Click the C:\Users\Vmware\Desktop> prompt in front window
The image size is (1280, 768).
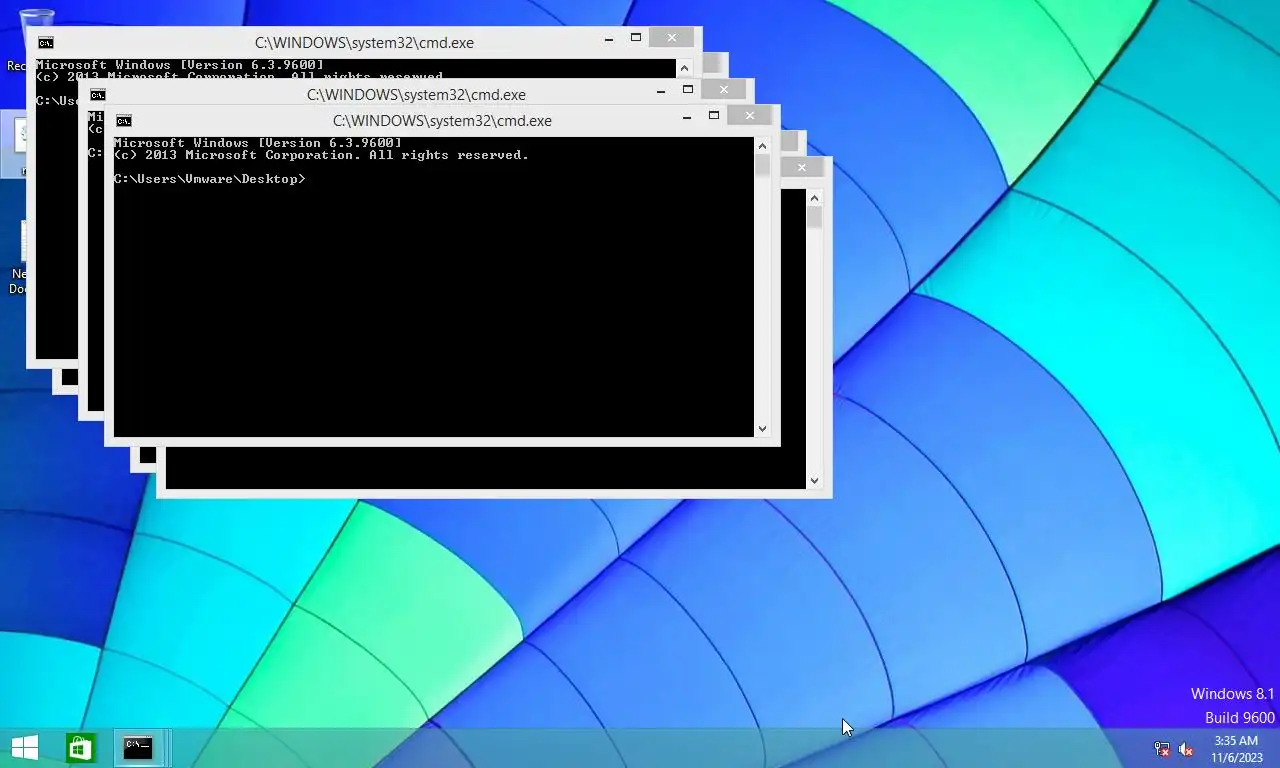coord(210,179)
